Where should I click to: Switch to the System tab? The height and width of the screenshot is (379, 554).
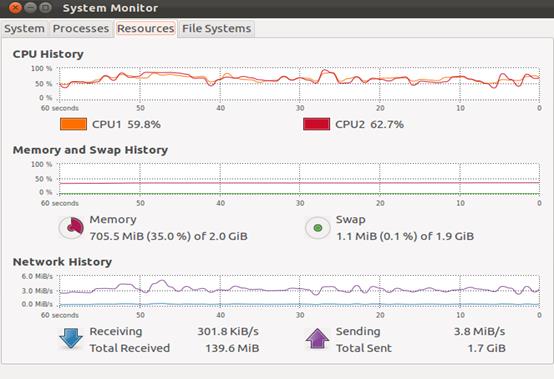(x=24, y=29)
